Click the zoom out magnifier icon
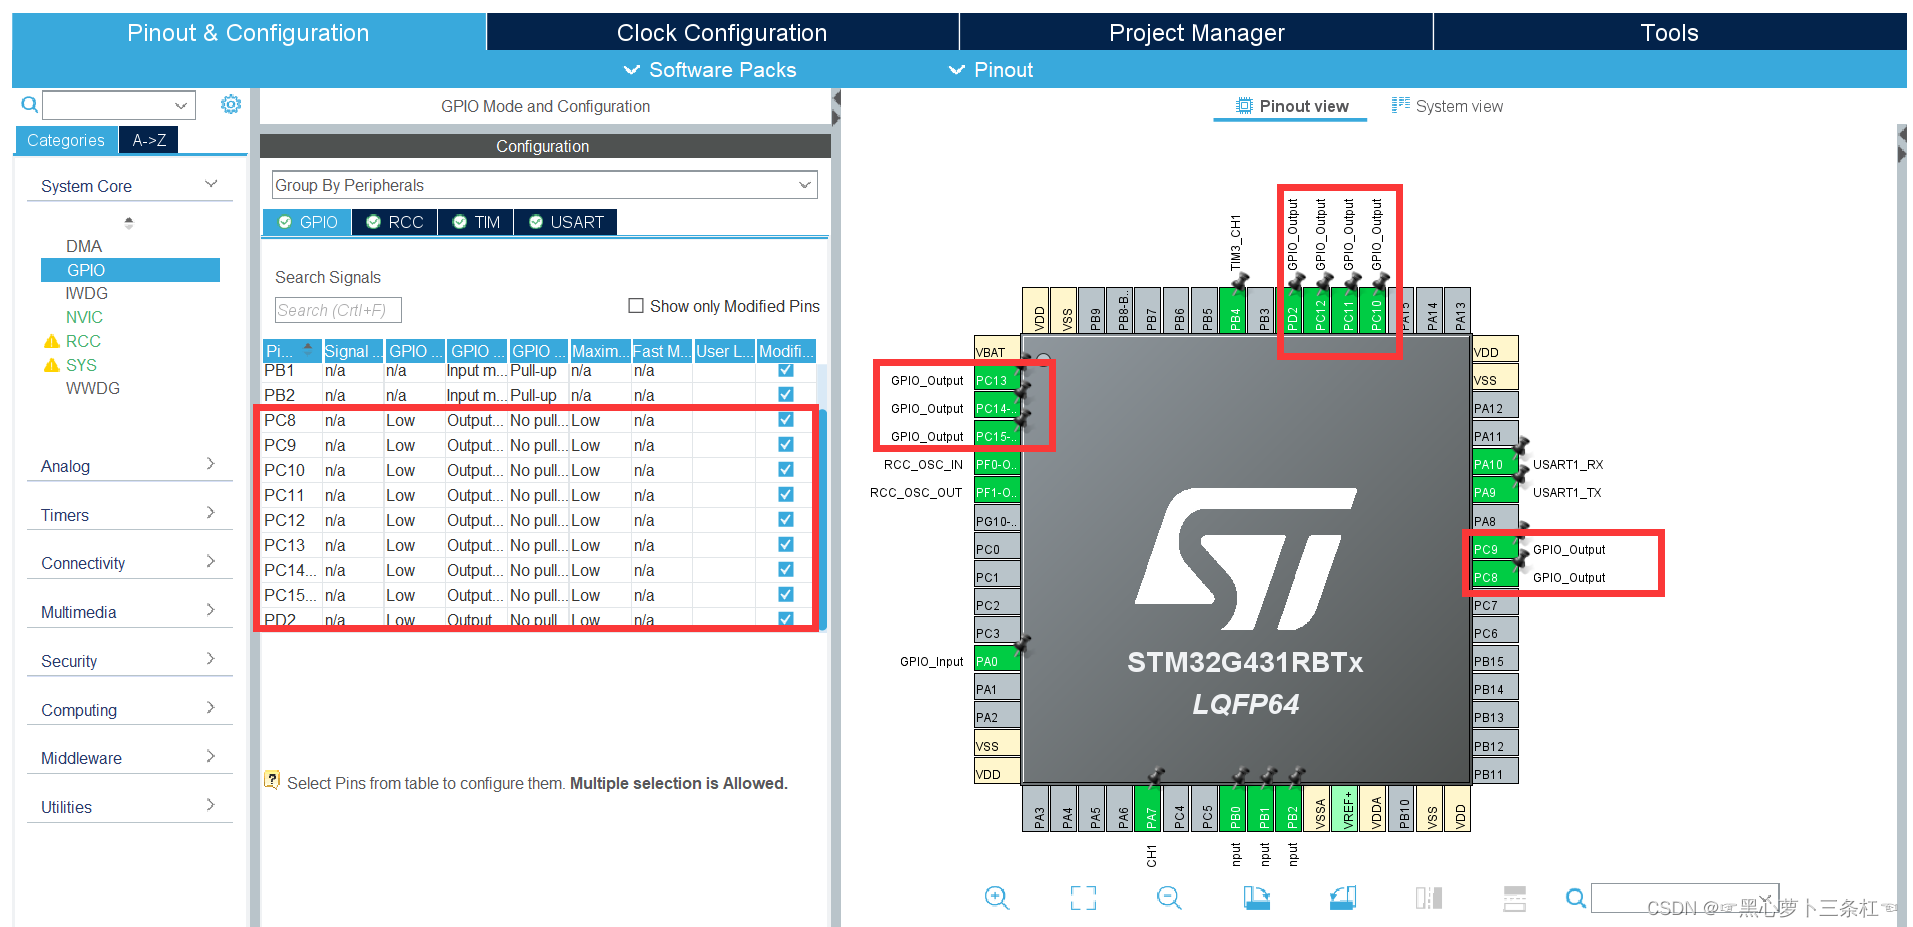Viewport: 1913px width, 927px height. [1169, 898]
